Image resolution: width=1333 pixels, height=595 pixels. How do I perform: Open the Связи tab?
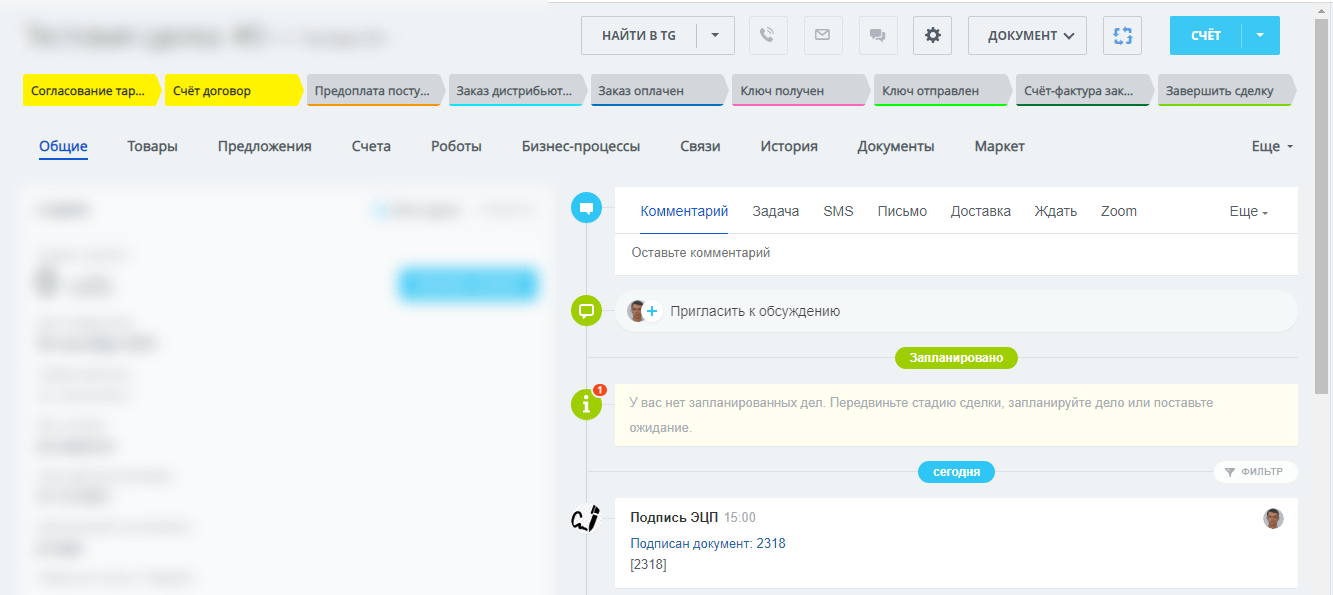click(x=700, y=146)
